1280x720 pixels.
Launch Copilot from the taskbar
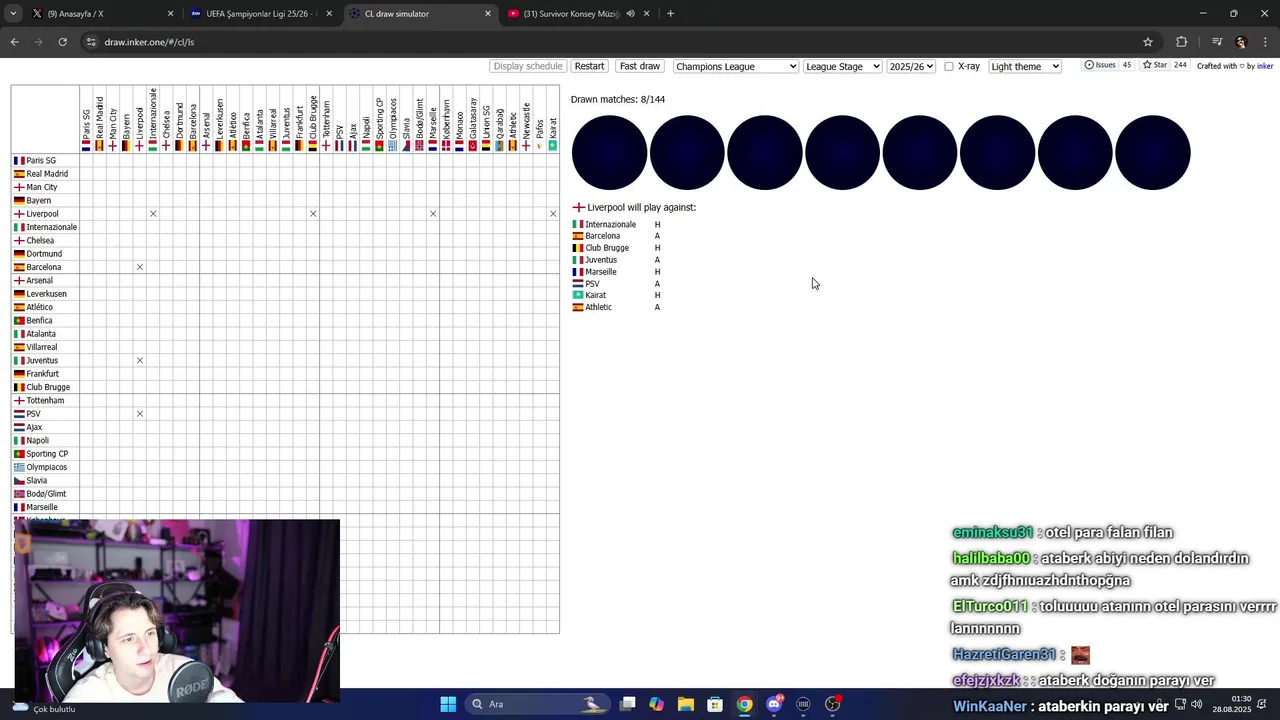point(656,704)
